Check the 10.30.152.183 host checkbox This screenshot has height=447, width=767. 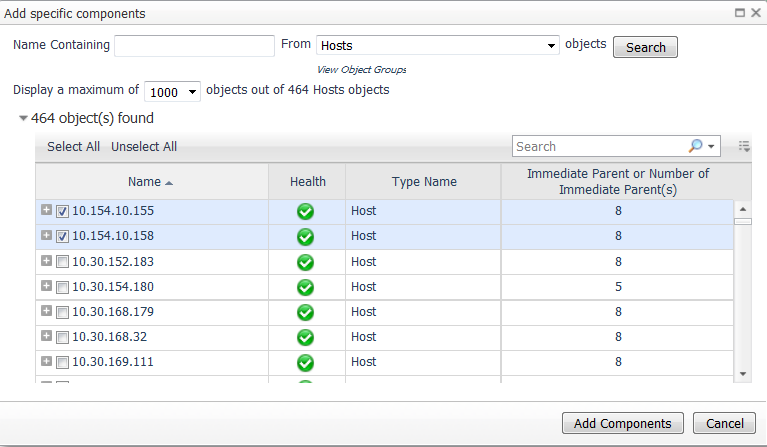62,262
